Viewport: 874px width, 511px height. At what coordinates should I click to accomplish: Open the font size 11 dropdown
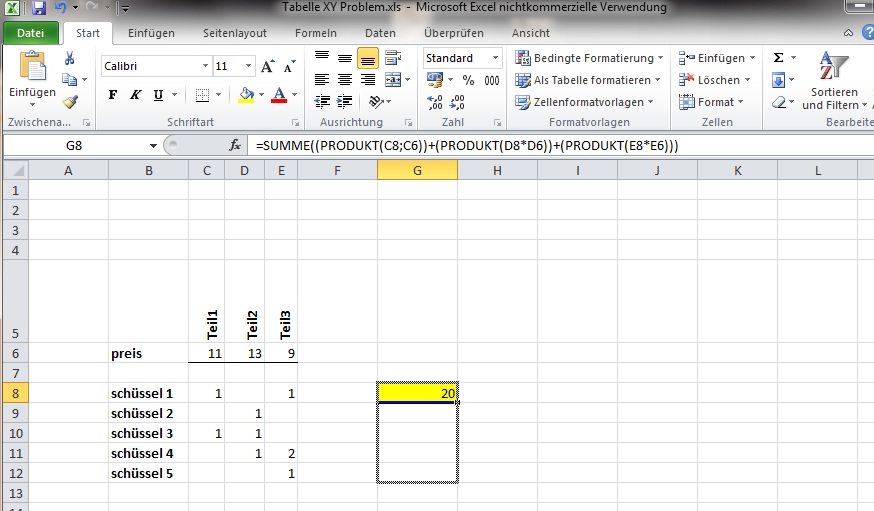tap(249, 66)
